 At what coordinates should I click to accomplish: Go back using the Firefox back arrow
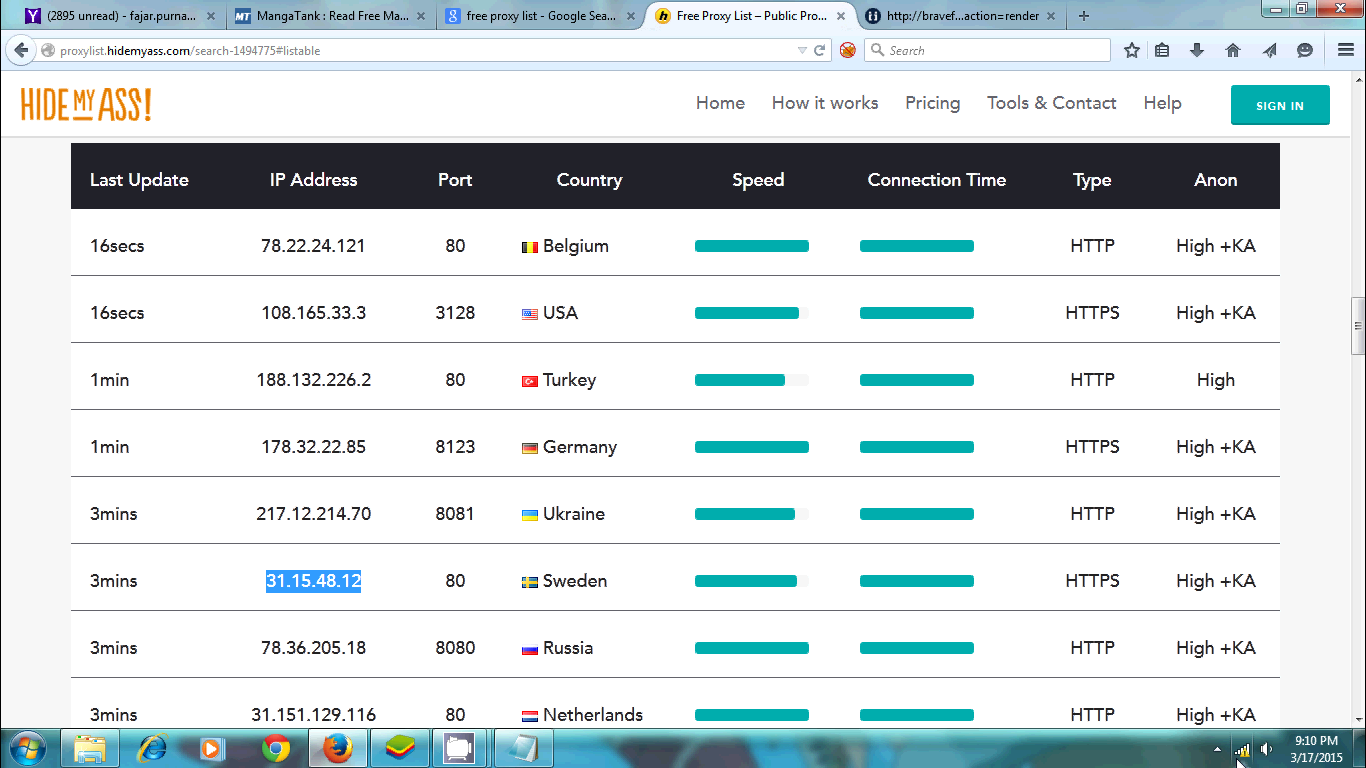tap(21, 50)
